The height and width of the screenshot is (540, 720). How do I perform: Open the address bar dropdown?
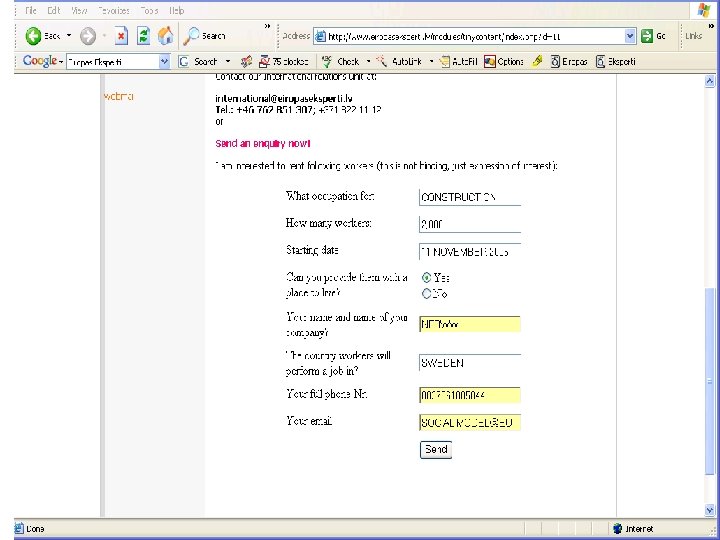tap(630, 36)
